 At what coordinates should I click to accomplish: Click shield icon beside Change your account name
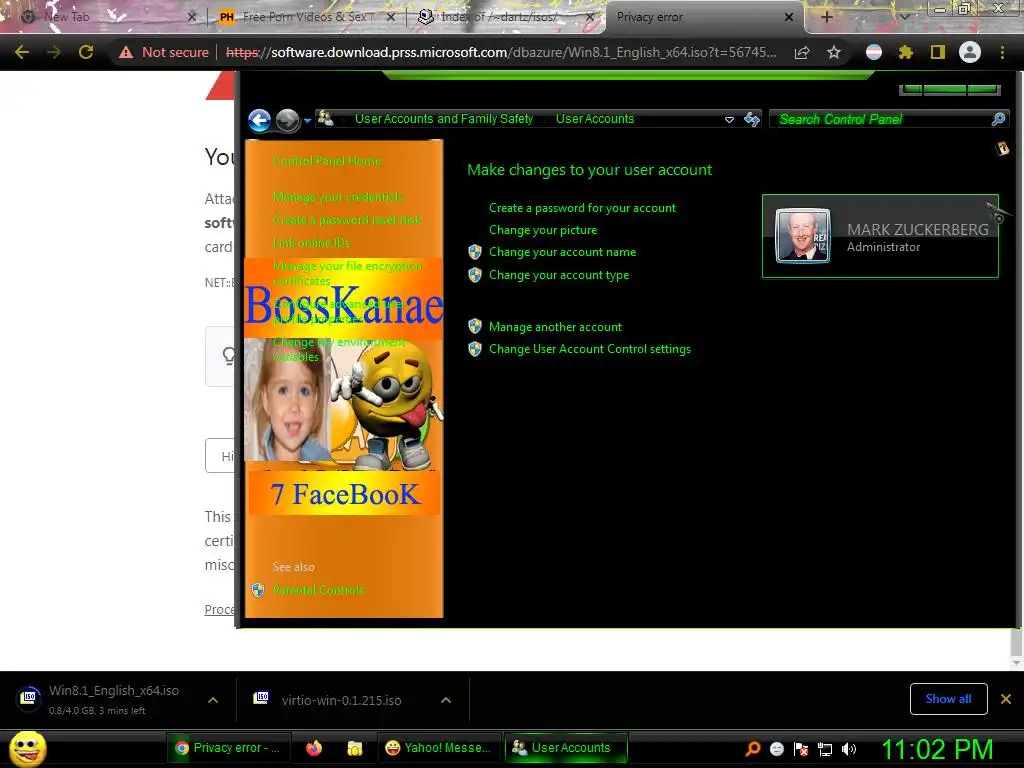(x=475, y=252)
